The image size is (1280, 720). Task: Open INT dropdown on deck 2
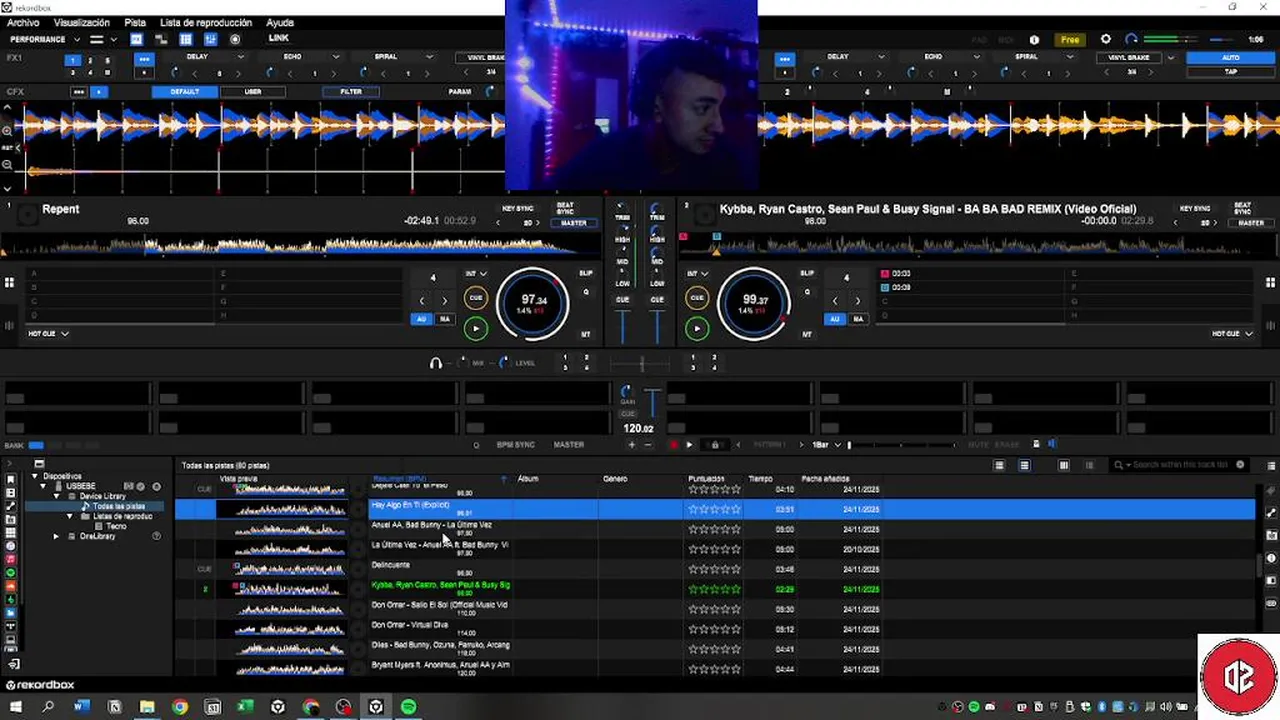(696, 273)
